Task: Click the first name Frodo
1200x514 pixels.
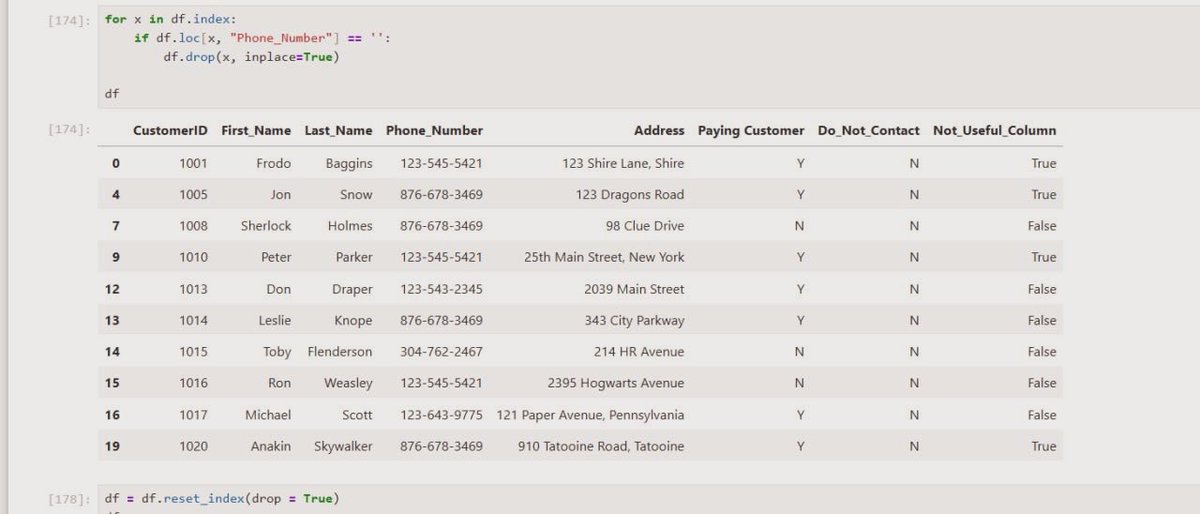Action: point(273,163)
